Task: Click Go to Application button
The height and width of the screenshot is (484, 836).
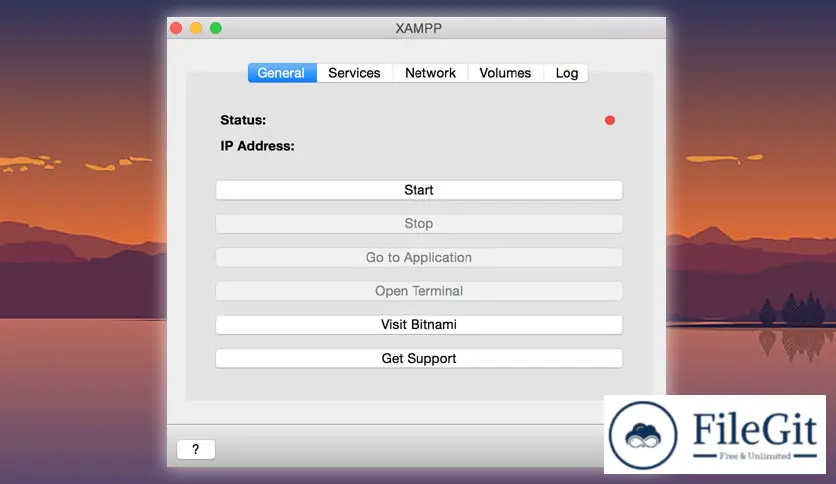Action: tap(419, 257)
